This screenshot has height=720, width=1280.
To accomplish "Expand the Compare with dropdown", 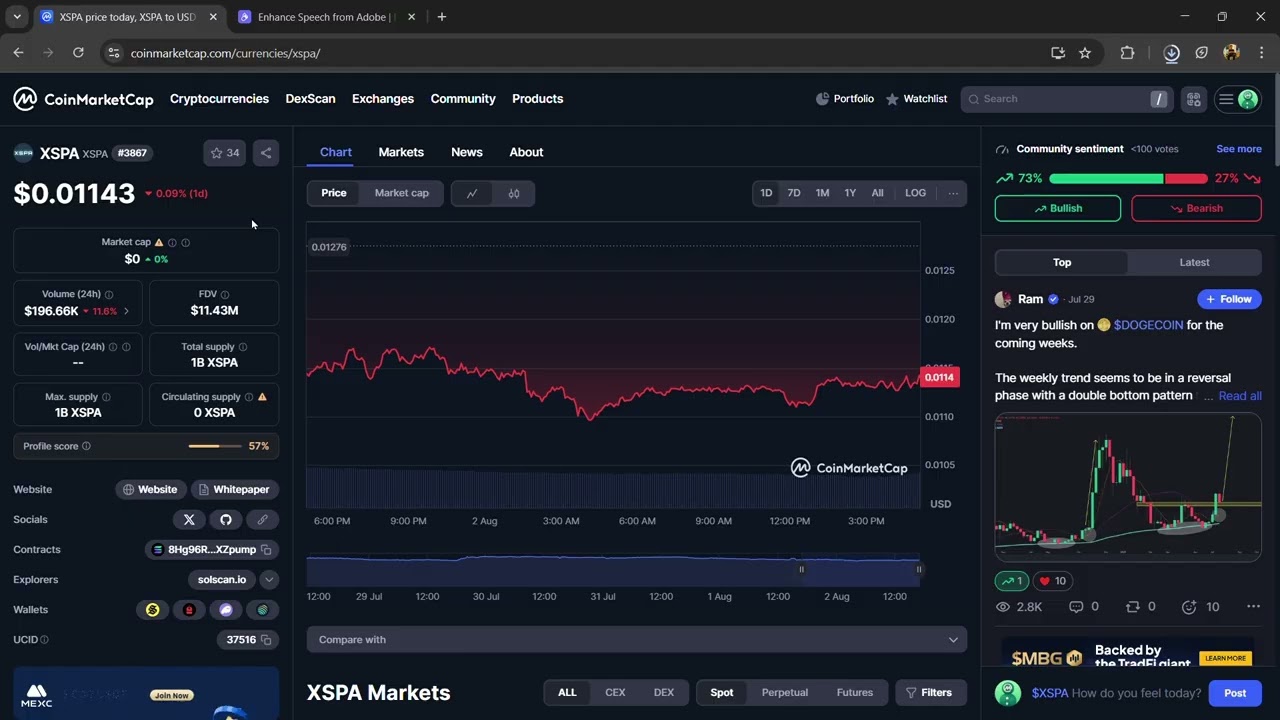I will (637, 640).
